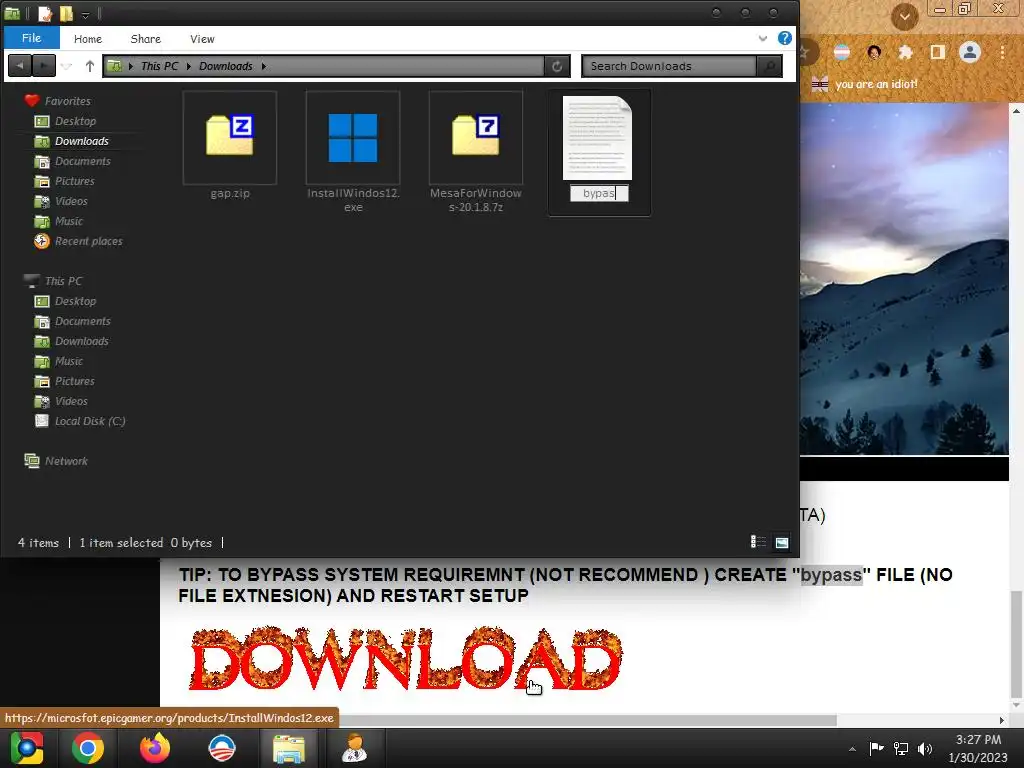Click the Properties quick access toolbar icon
This screenshot has height=768, width=1024.
[x=45, y=14]
